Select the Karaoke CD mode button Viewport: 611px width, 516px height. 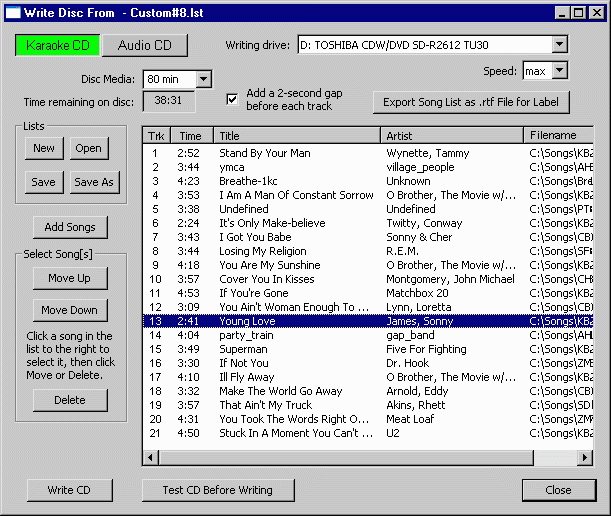pyautogui.click(x=58, y=45)
